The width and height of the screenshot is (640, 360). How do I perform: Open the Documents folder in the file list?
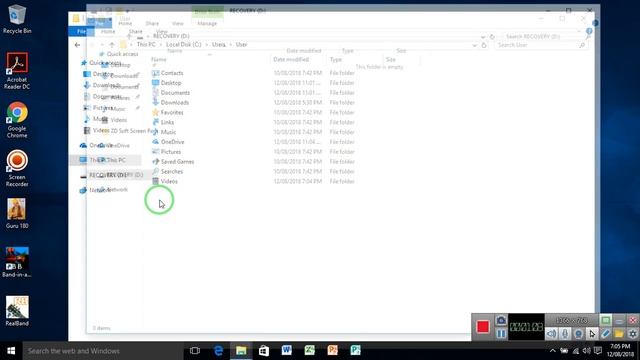175,93
